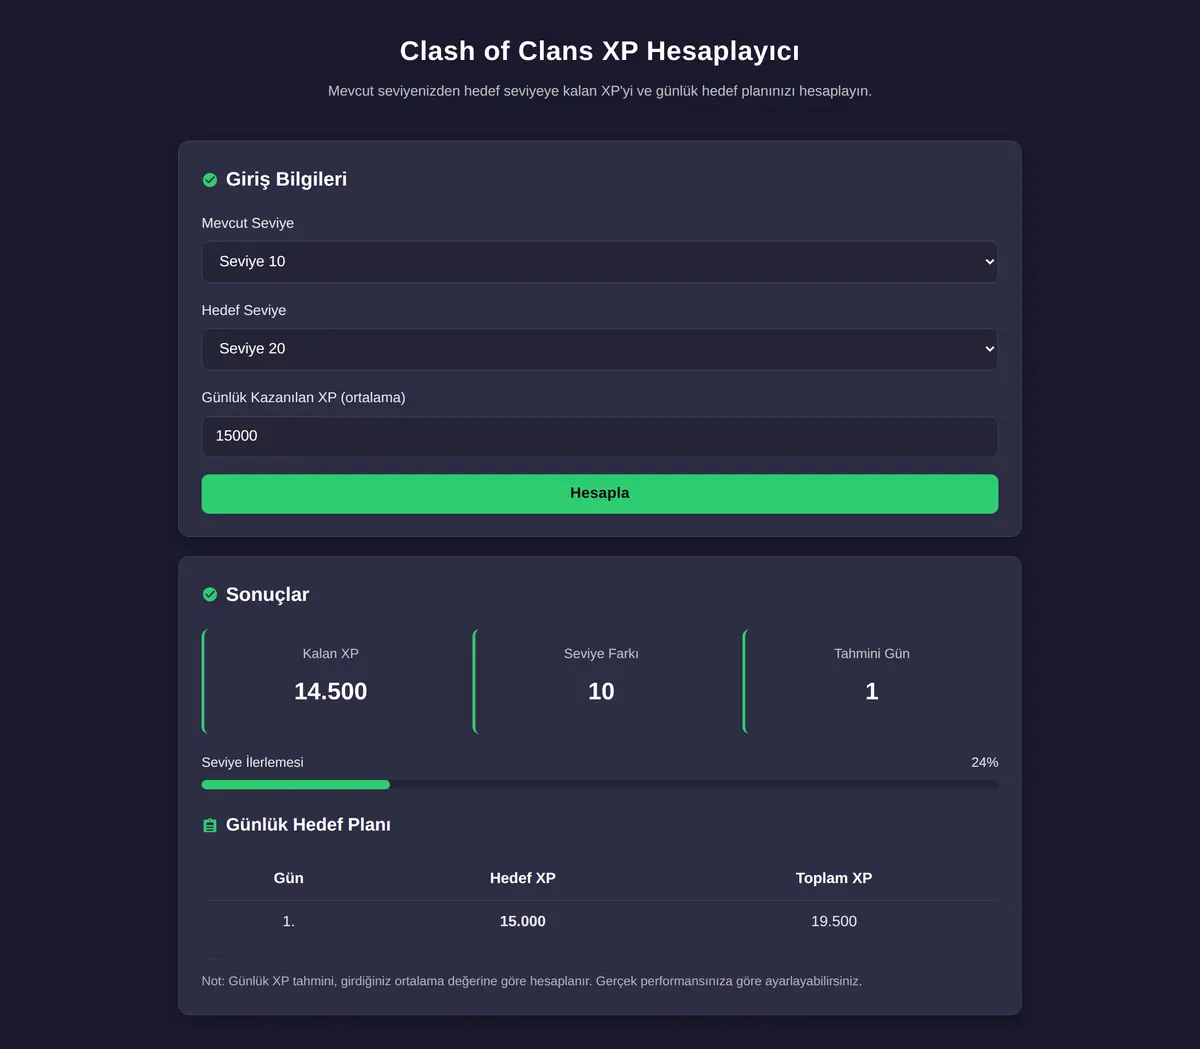Screen dimensions: 1200x1049
Task: Open the Hedef Seviye dropdown
Action: pos(600,349)
